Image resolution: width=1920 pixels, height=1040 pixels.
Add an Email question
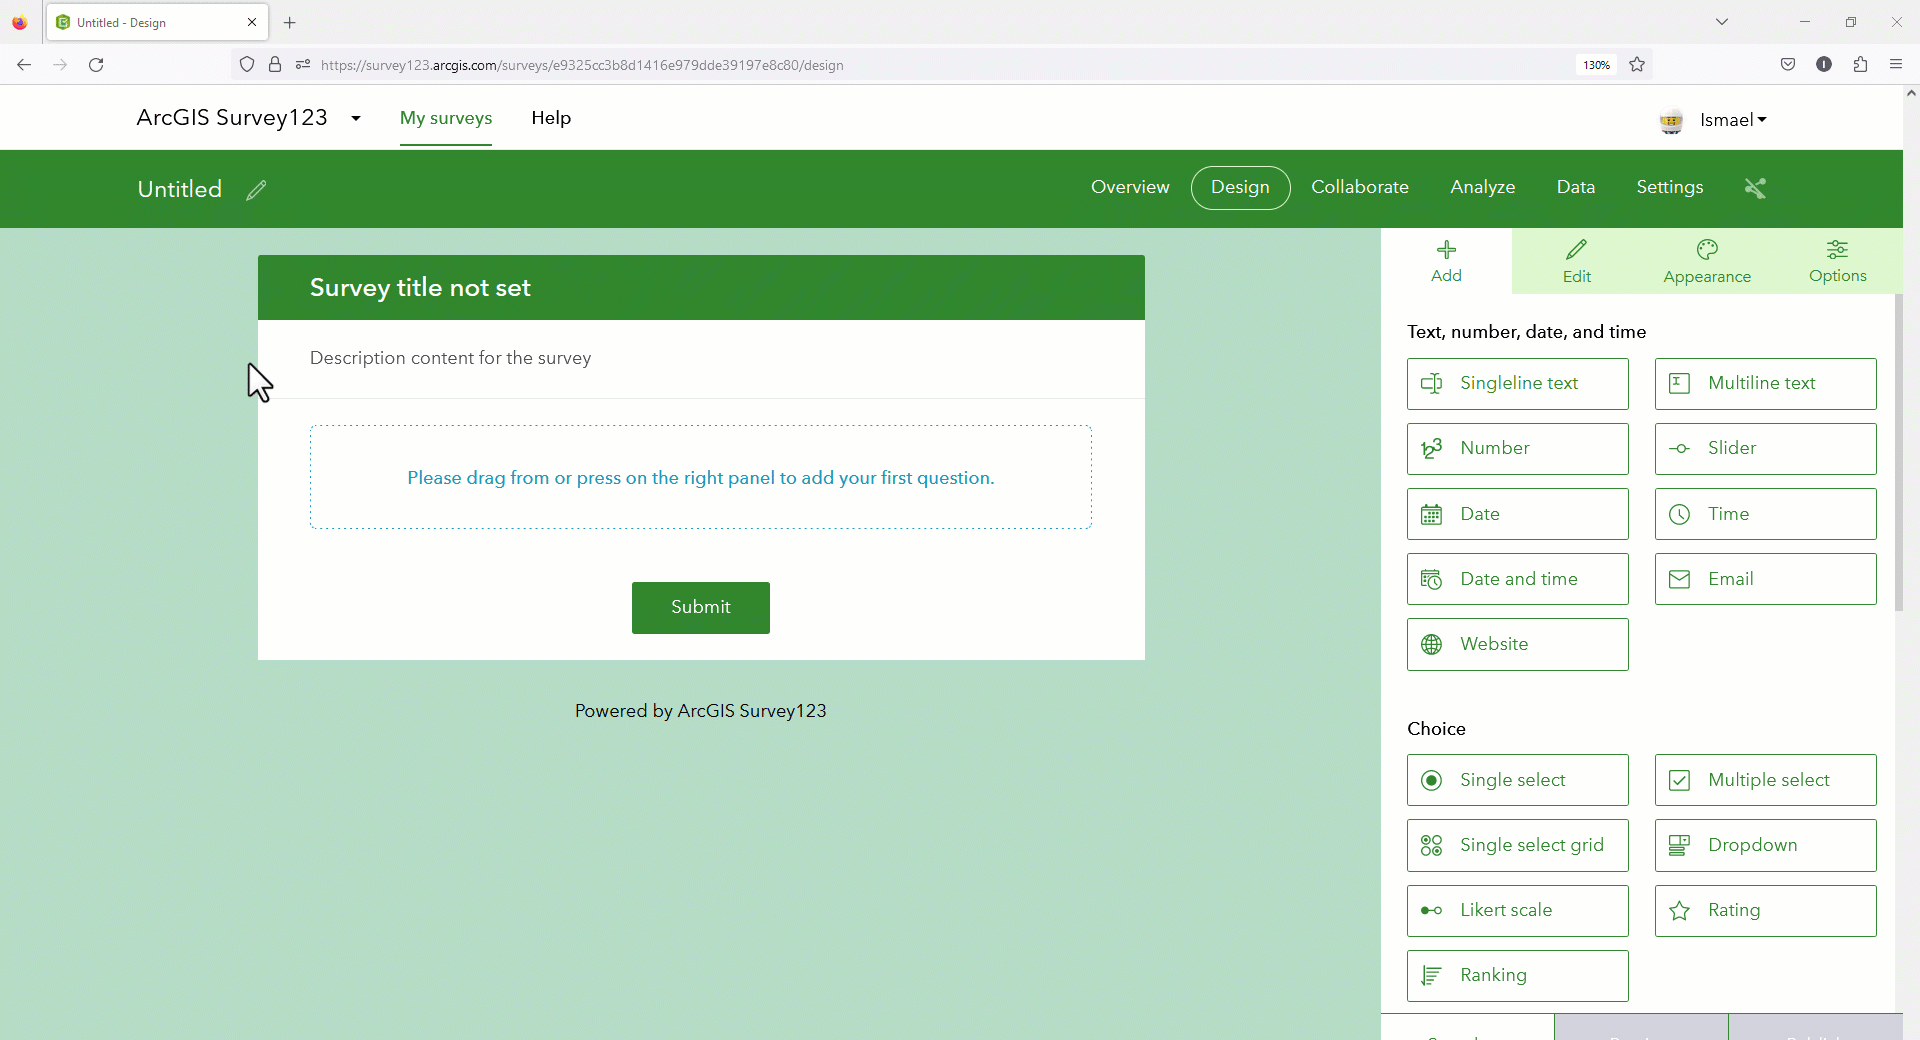(1765, 579)
